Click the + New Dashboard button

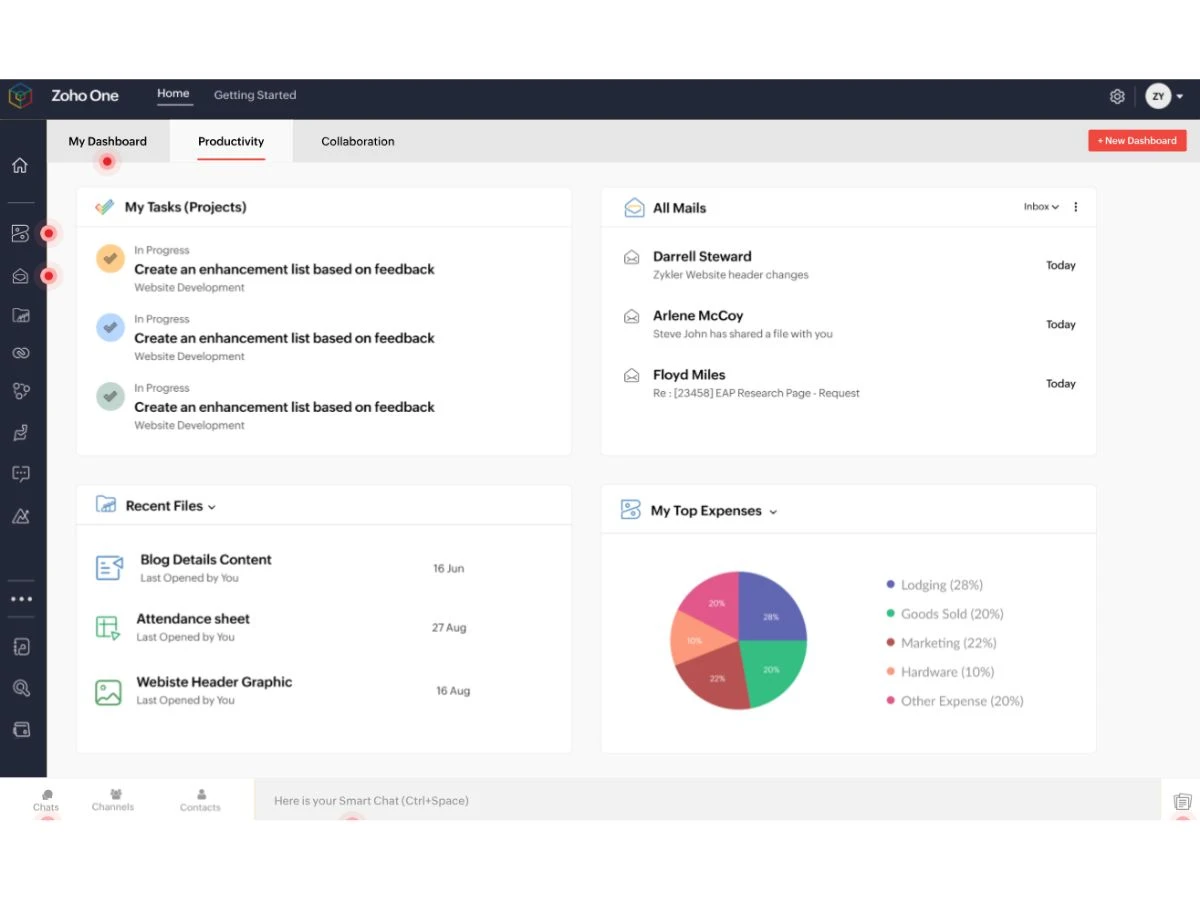pyautogui.click(x=1137, y=141)
